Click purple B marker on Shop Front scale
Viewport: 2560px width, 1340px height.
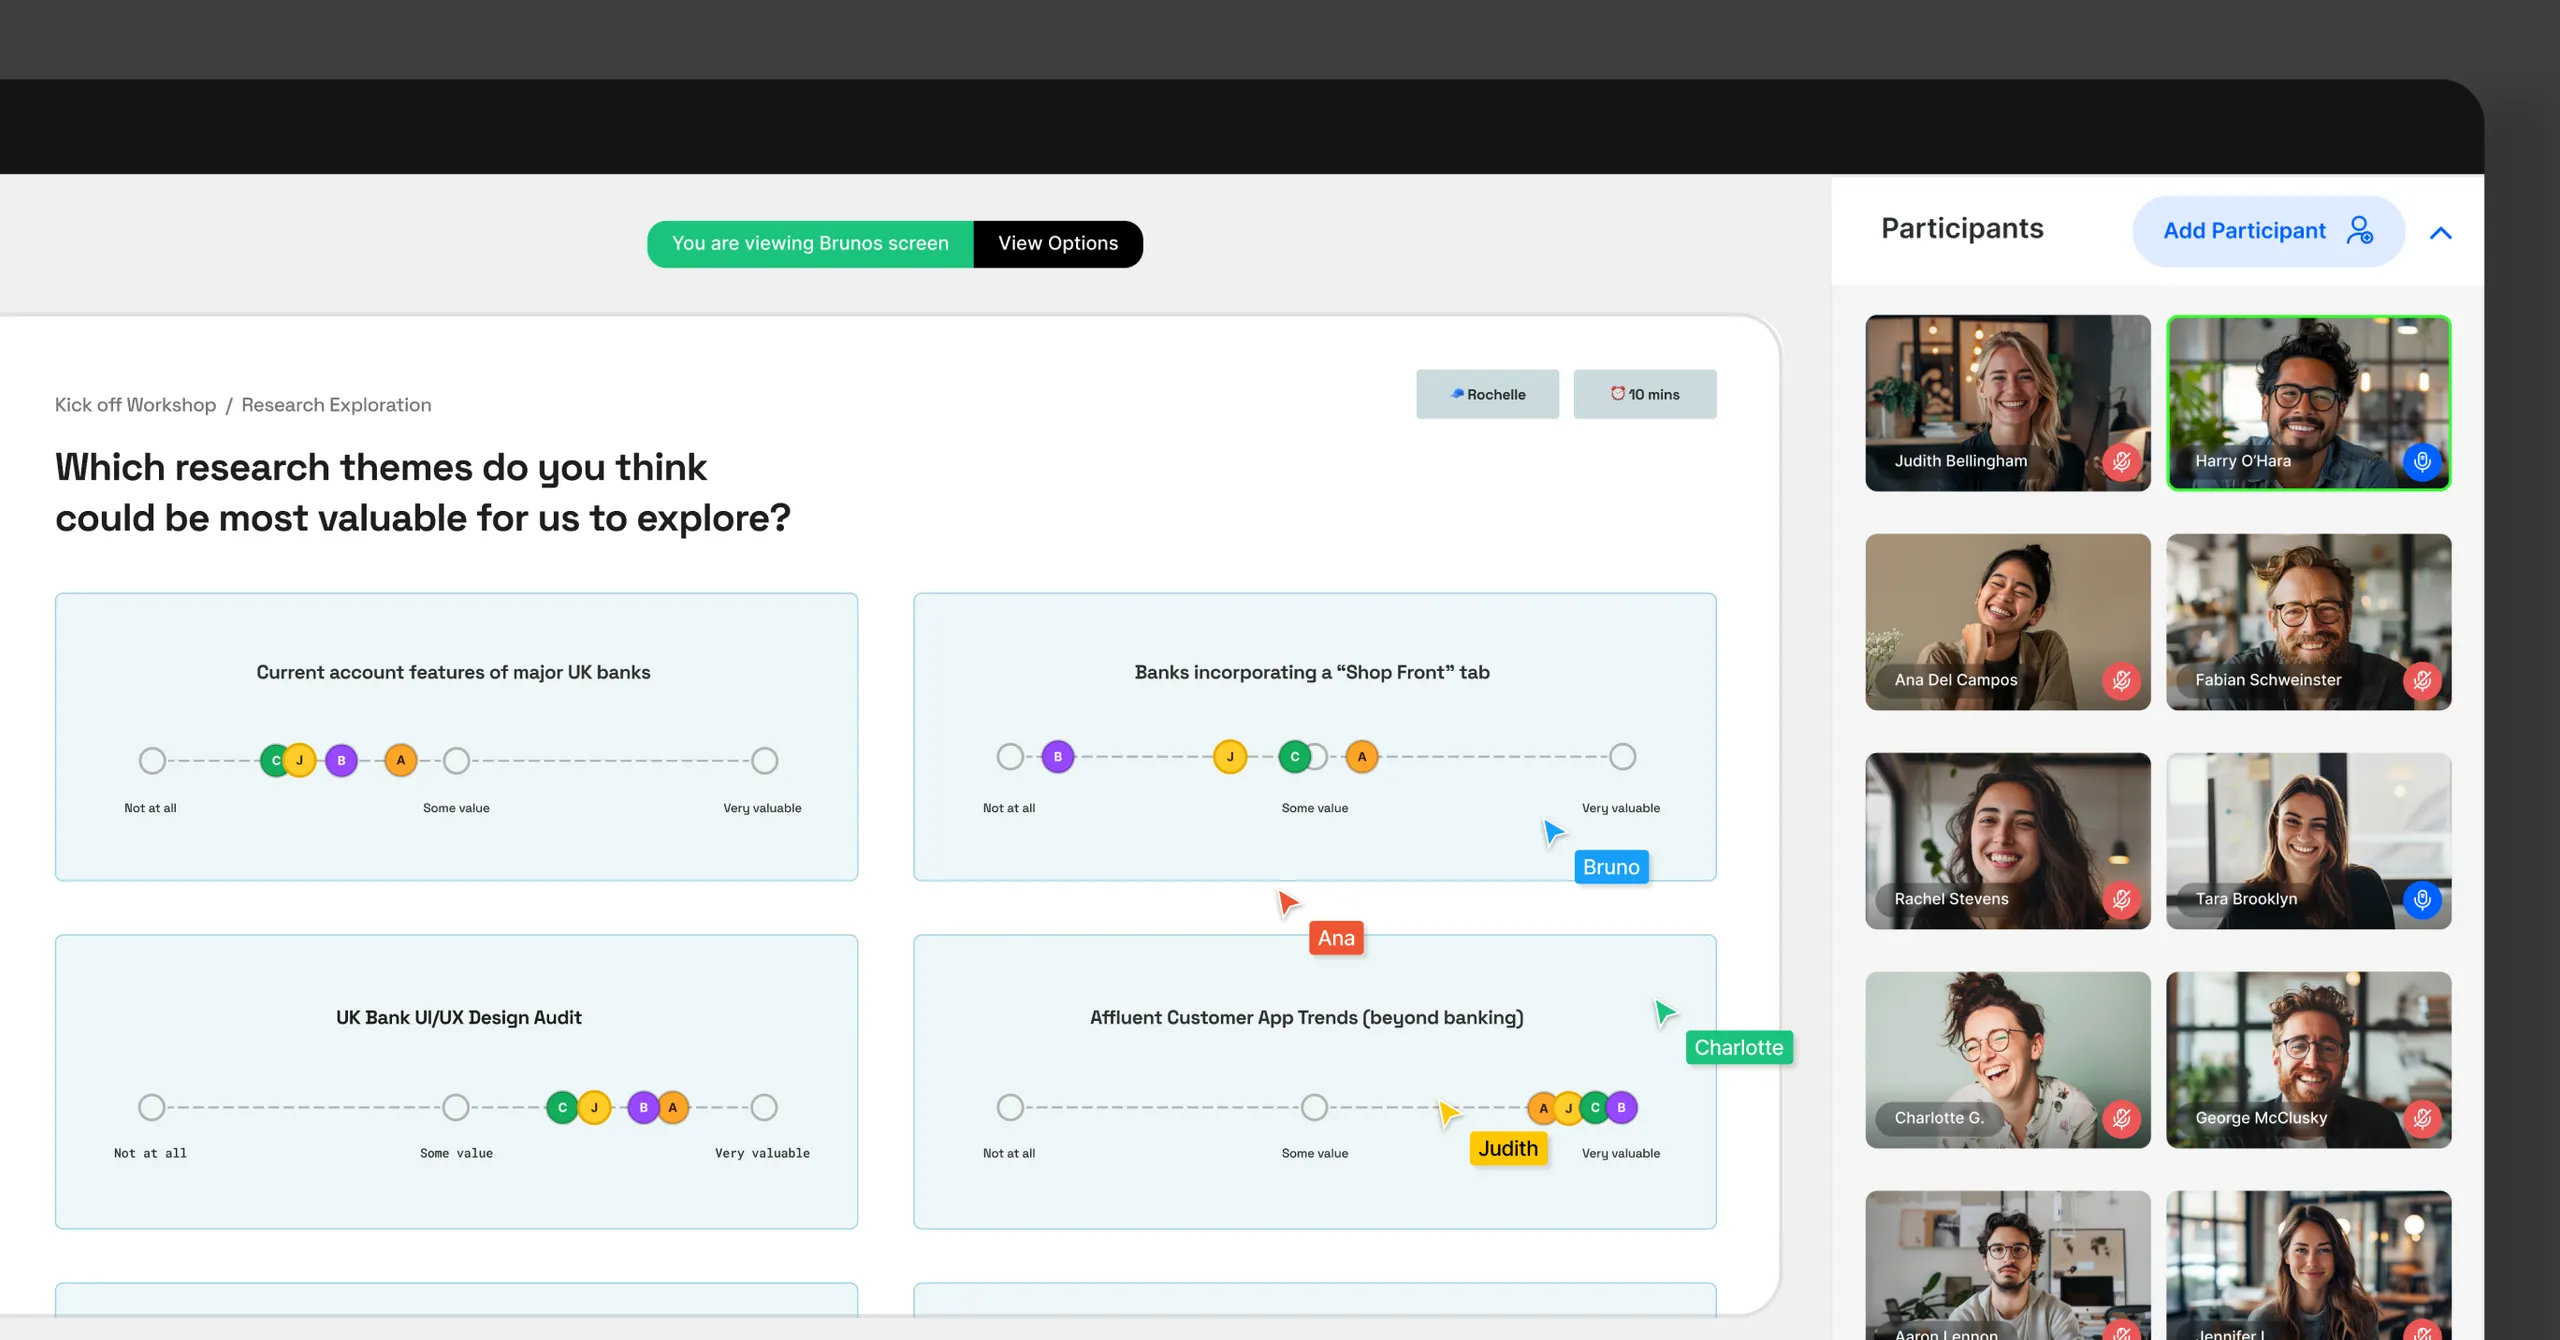tap(1057, 757)
